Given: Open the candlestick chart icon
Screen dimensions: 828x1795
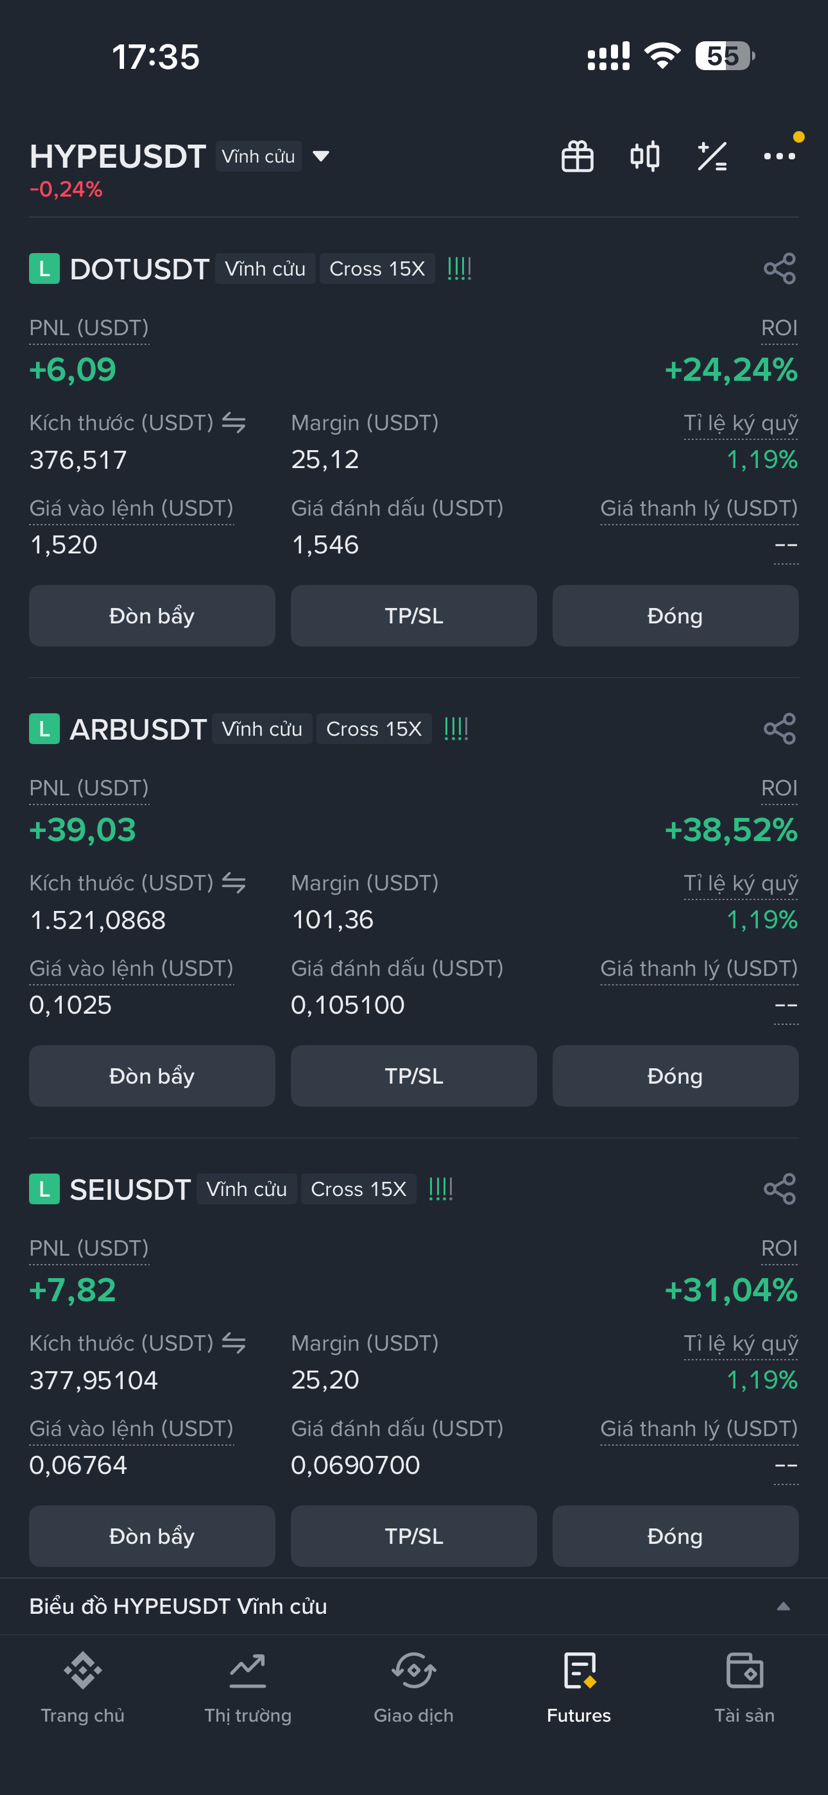Looking at the screenshot, I should coord(645,157).
